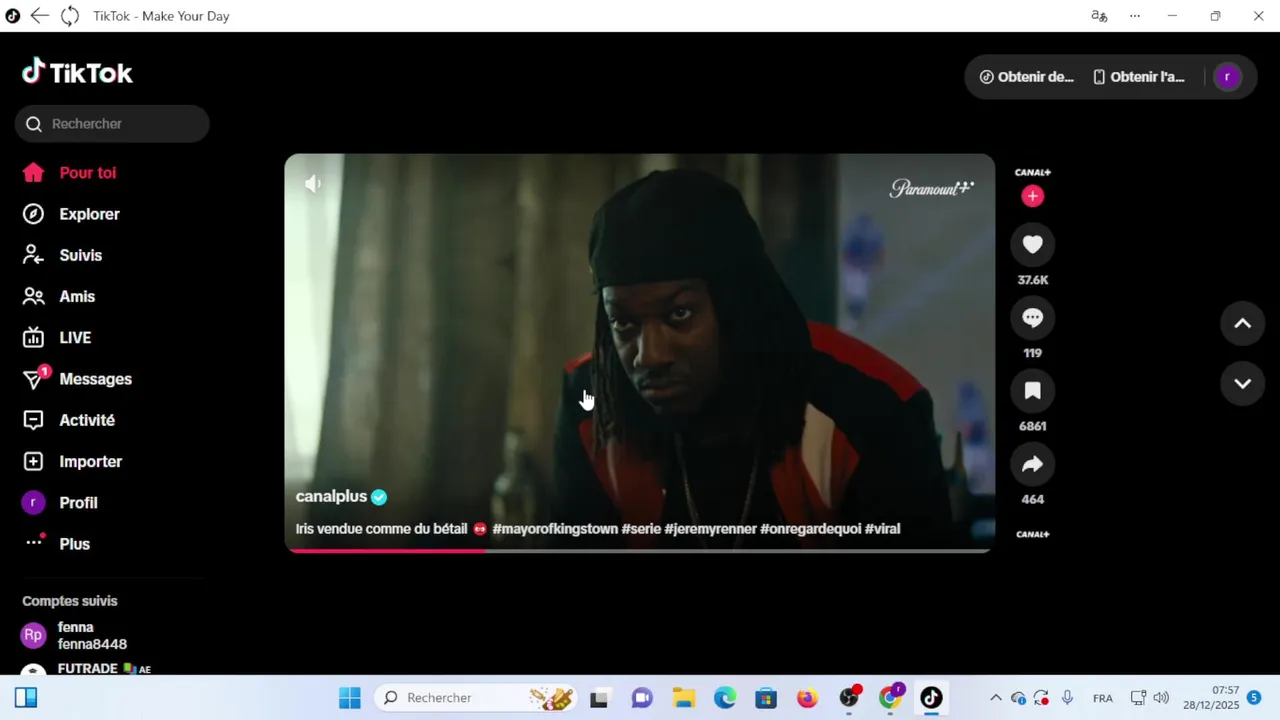This screenshot has width=1280, height=720.
Task: Open Firefox from the taskbar
Action: coord(807,698)
